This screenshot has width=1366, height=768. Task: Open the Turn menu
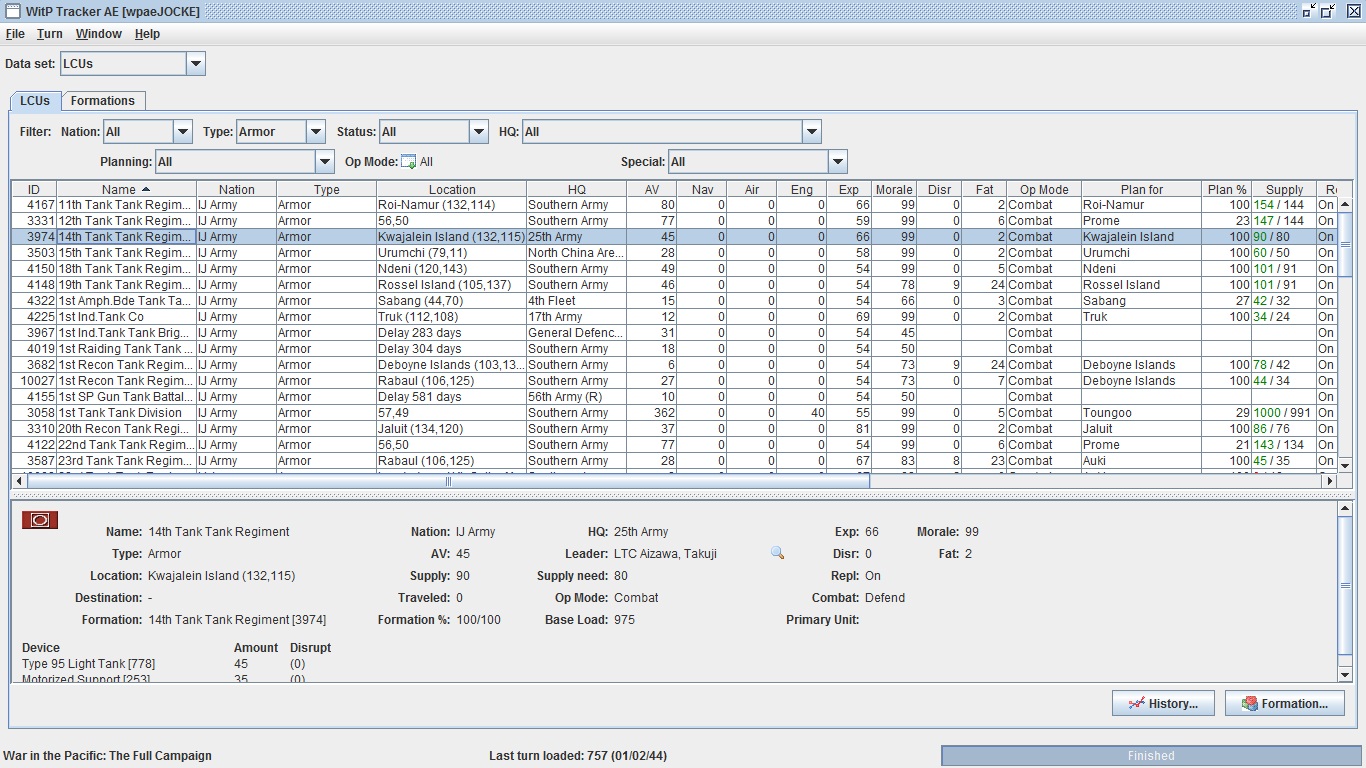coord(50,34)
